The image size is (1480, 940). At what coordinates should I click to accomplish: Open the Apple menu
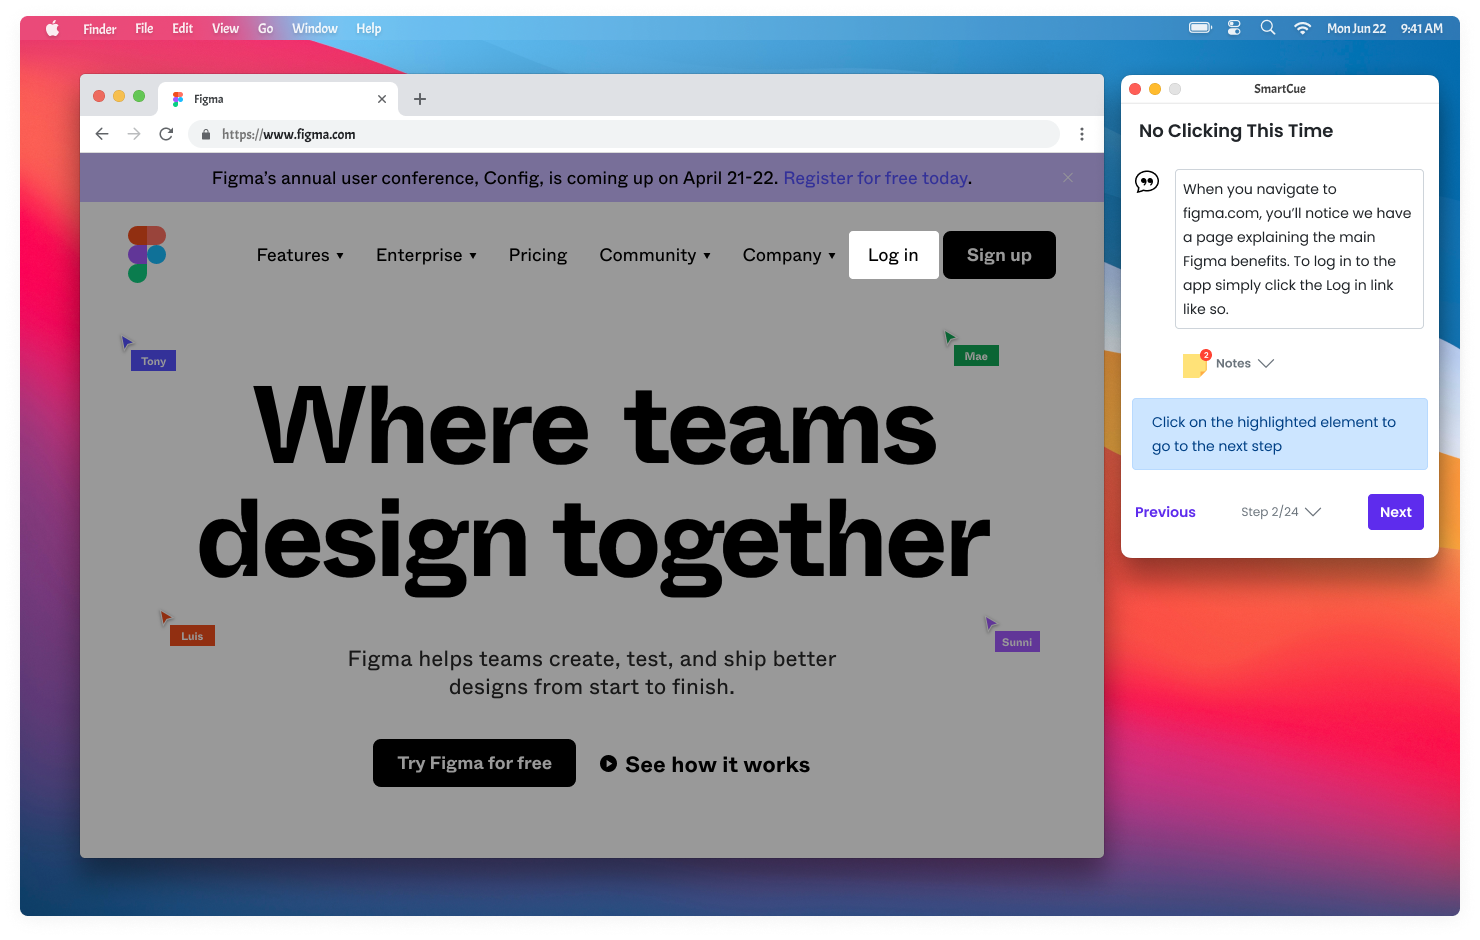pos(53,29)
